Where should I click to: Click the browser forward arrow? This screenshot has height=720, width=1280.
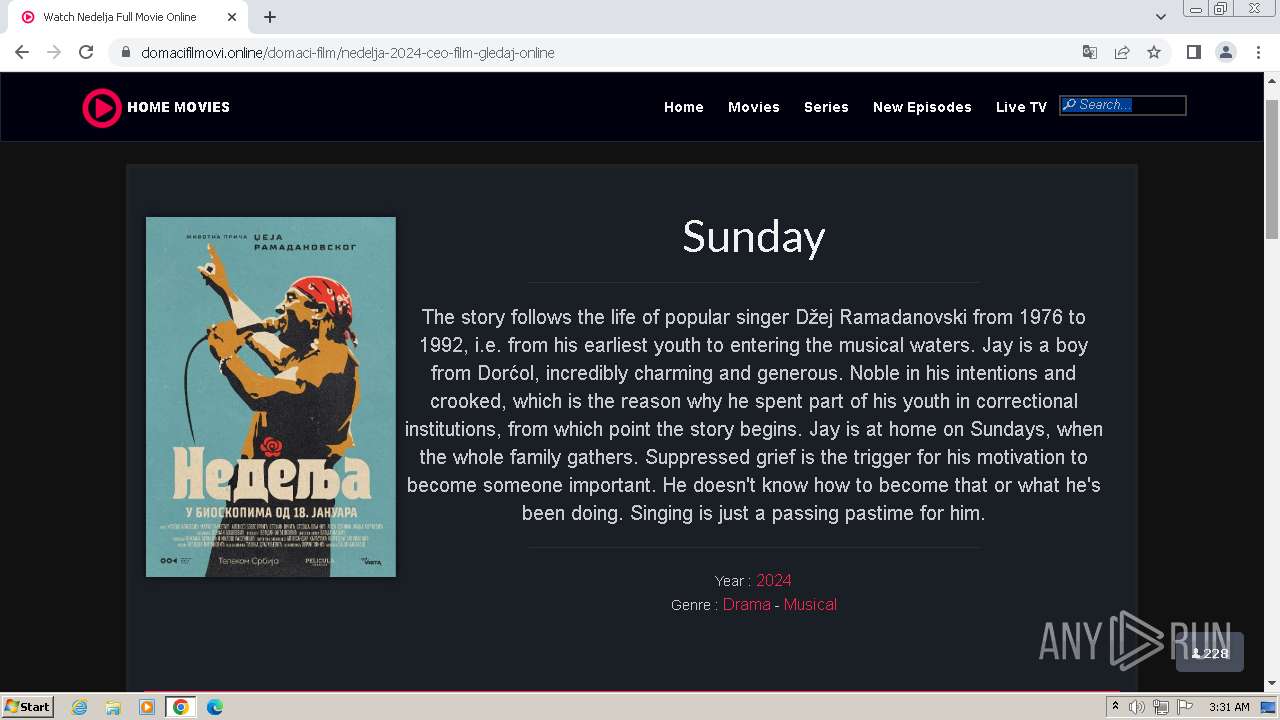54,52
